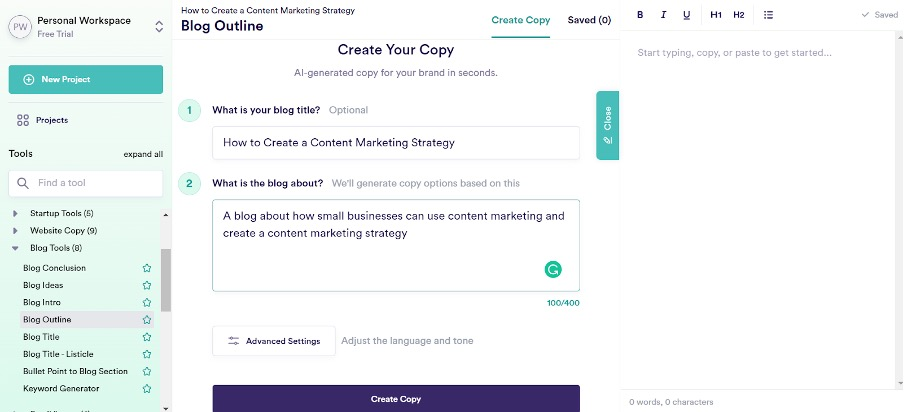Expand the Website Copy category

tap(15, 231)
